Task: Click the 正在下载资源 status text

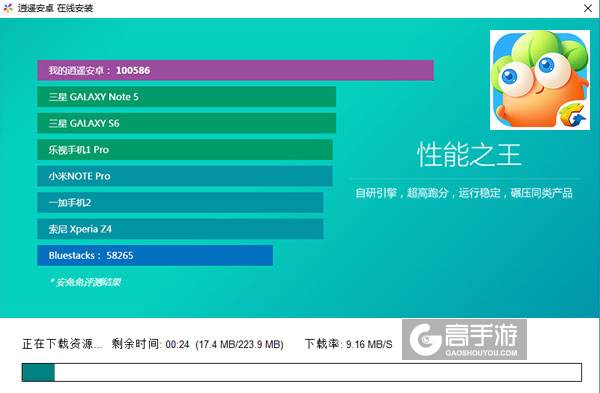Action: [62, 344]
